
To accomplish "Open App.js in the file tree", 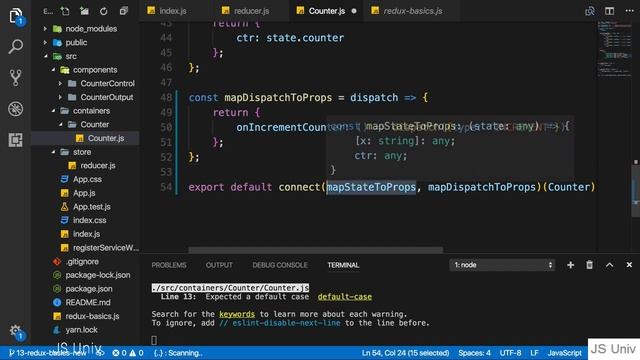I will 84,193.
